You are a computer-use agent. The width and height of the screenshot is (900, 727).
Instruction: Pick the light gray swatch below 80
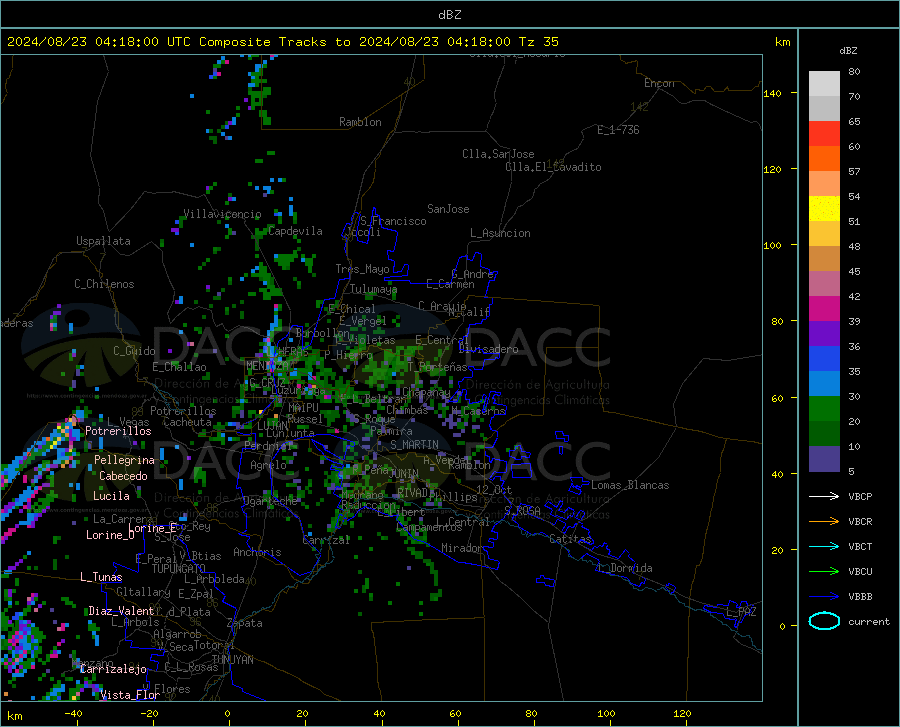tap(824, 84)
